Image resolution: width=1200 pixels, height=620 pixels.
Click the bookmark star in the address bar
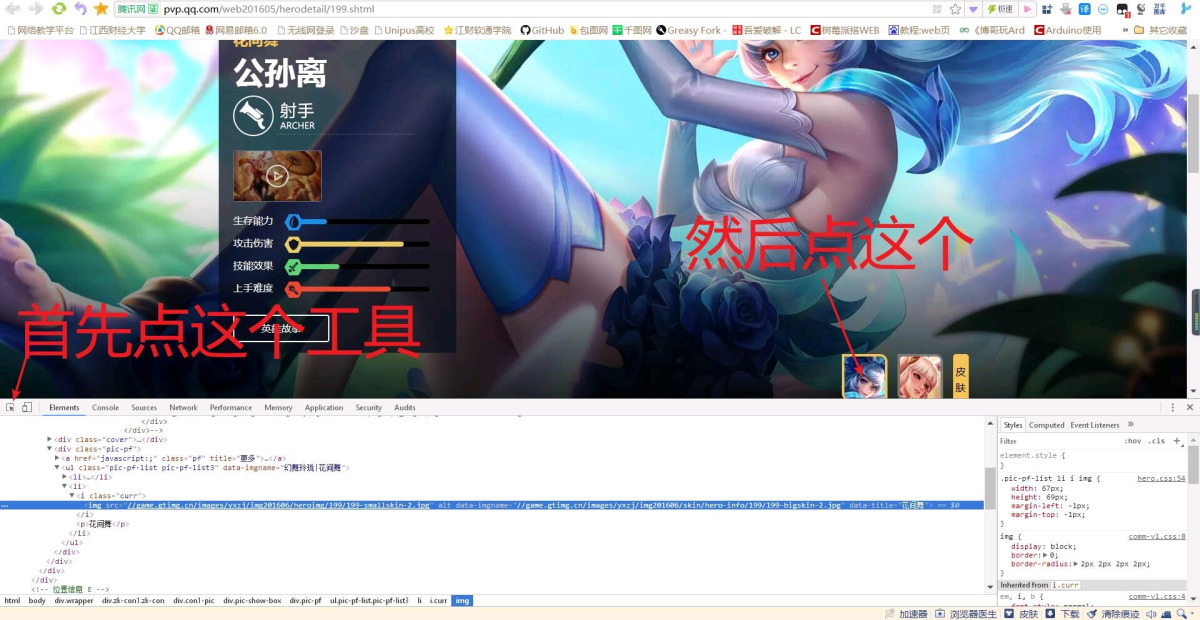coord(955,8)
